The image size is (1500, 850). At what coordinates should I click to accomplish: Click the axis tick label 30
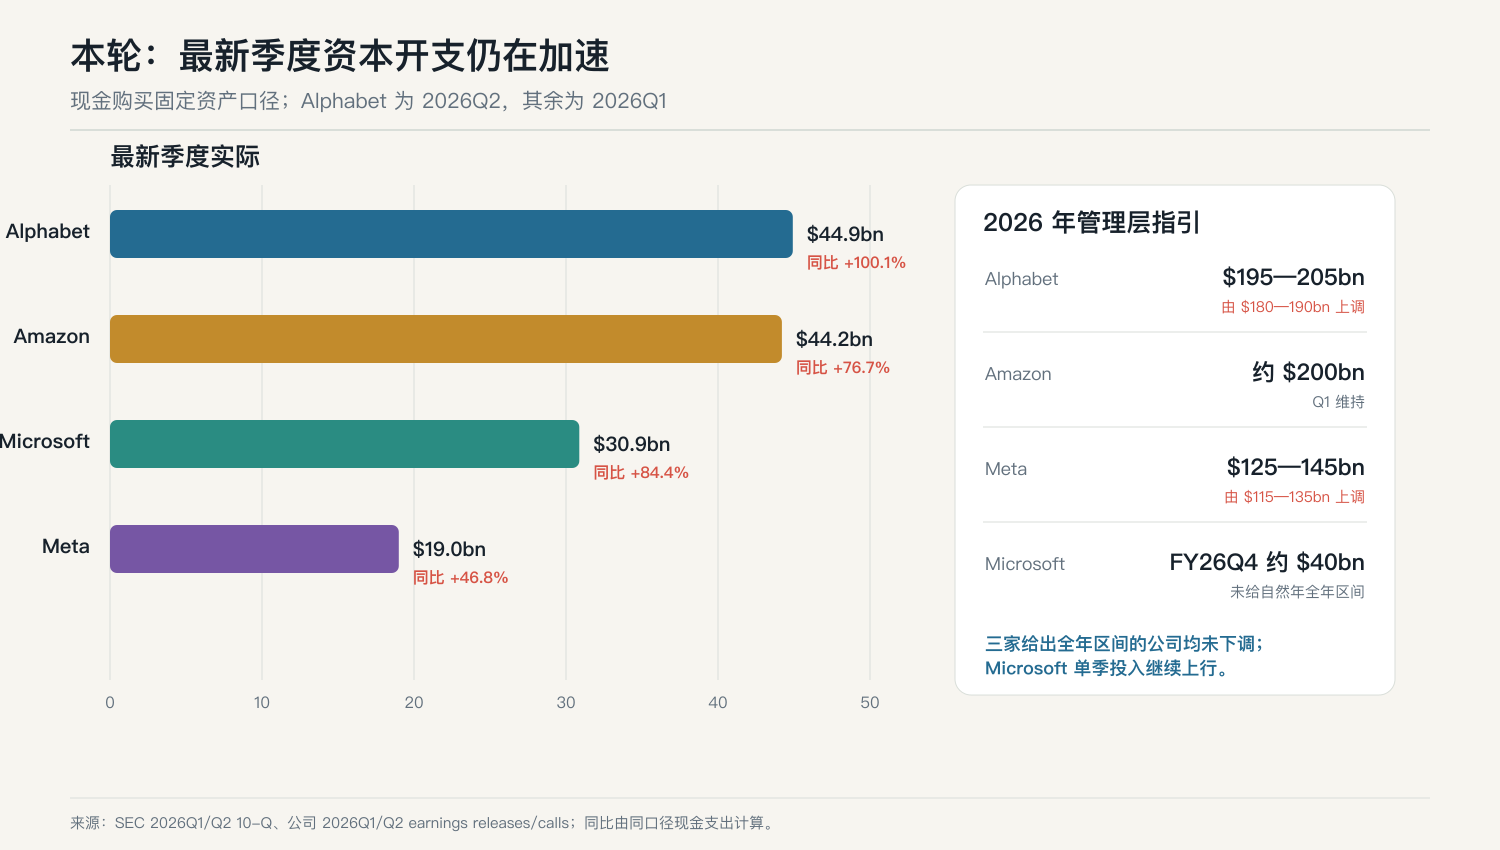[566, 703]
